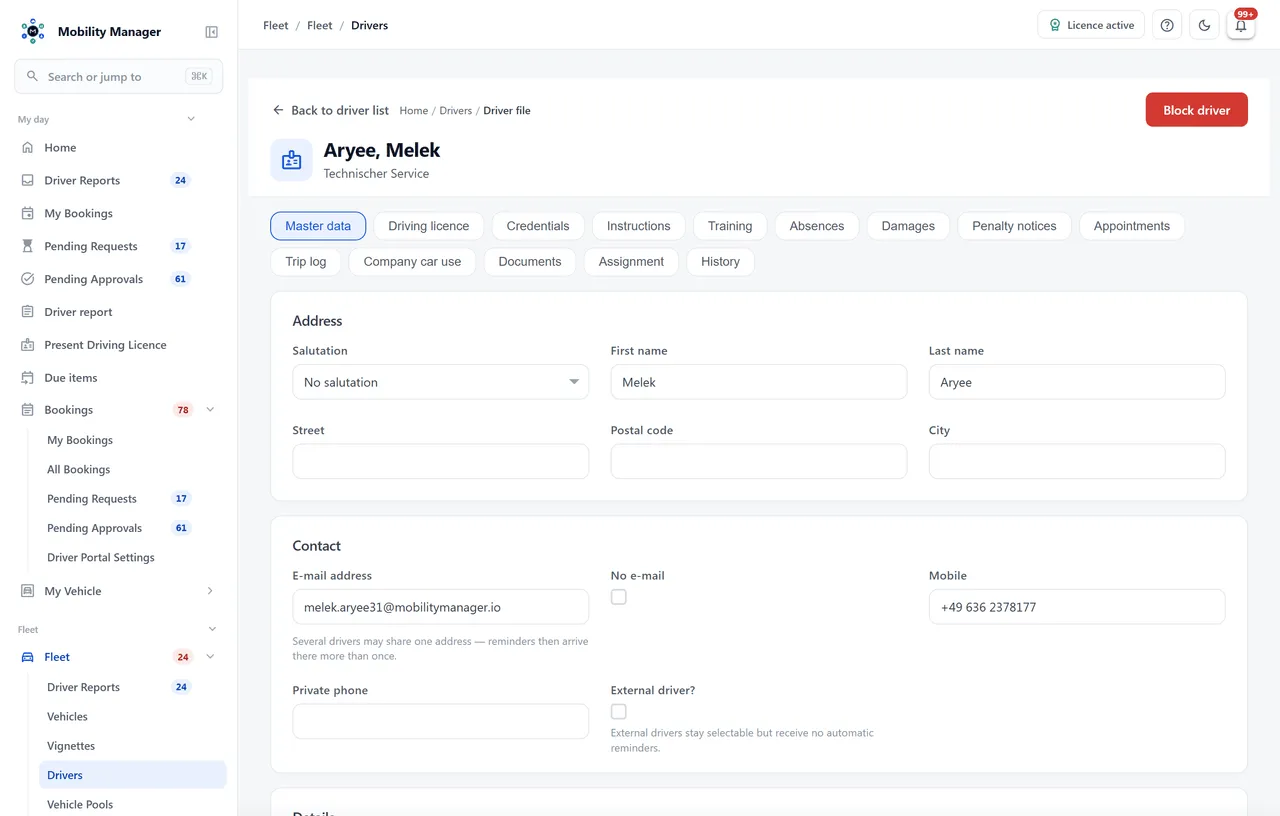Click the My Bookings calendar icon under My day

[28, 213]
